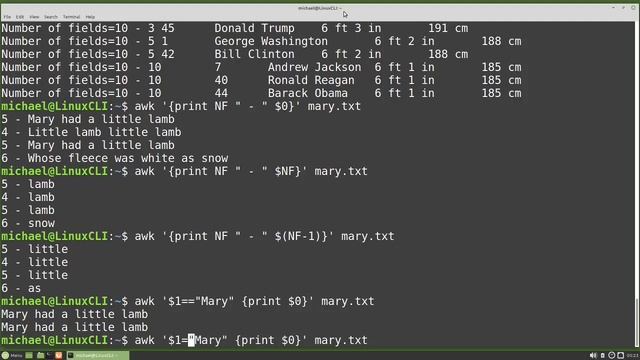640x360 pixels.
Task: Open the View menu
Action: click(x=34, y=17)
